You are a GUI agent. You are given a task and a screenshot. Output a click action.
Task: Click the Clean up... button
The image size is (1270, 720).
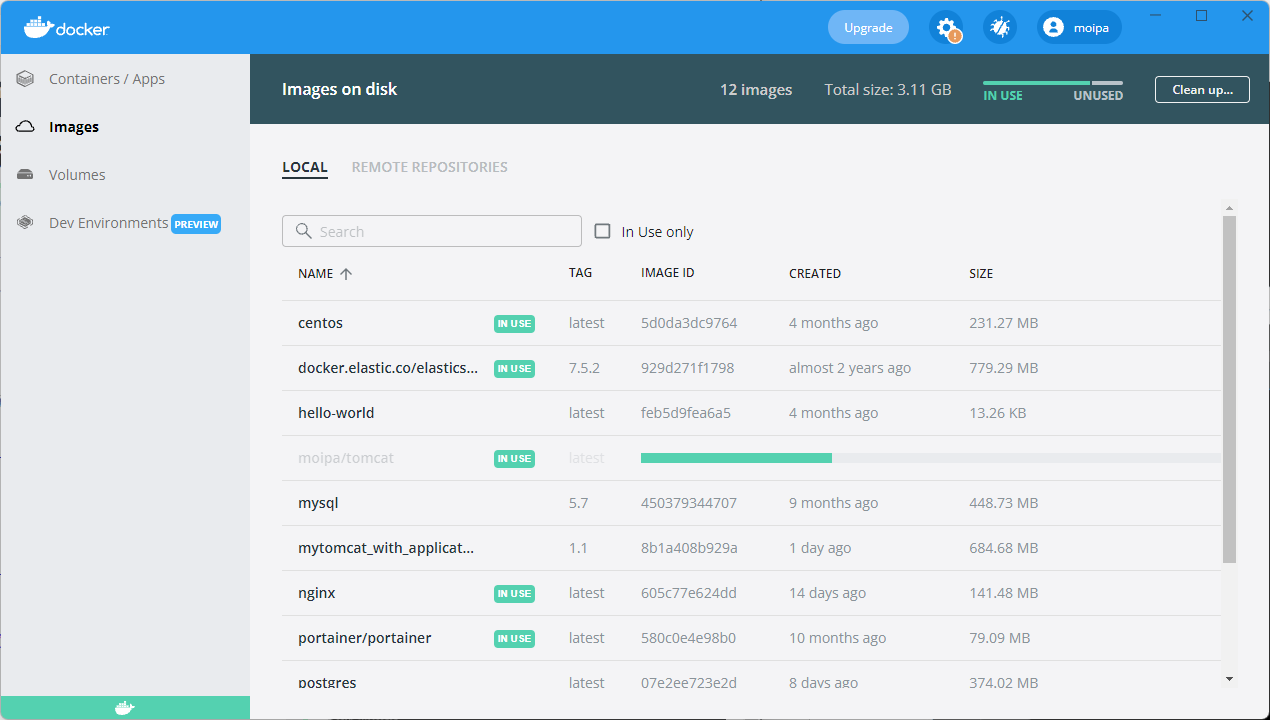(x=1202, y=89)
